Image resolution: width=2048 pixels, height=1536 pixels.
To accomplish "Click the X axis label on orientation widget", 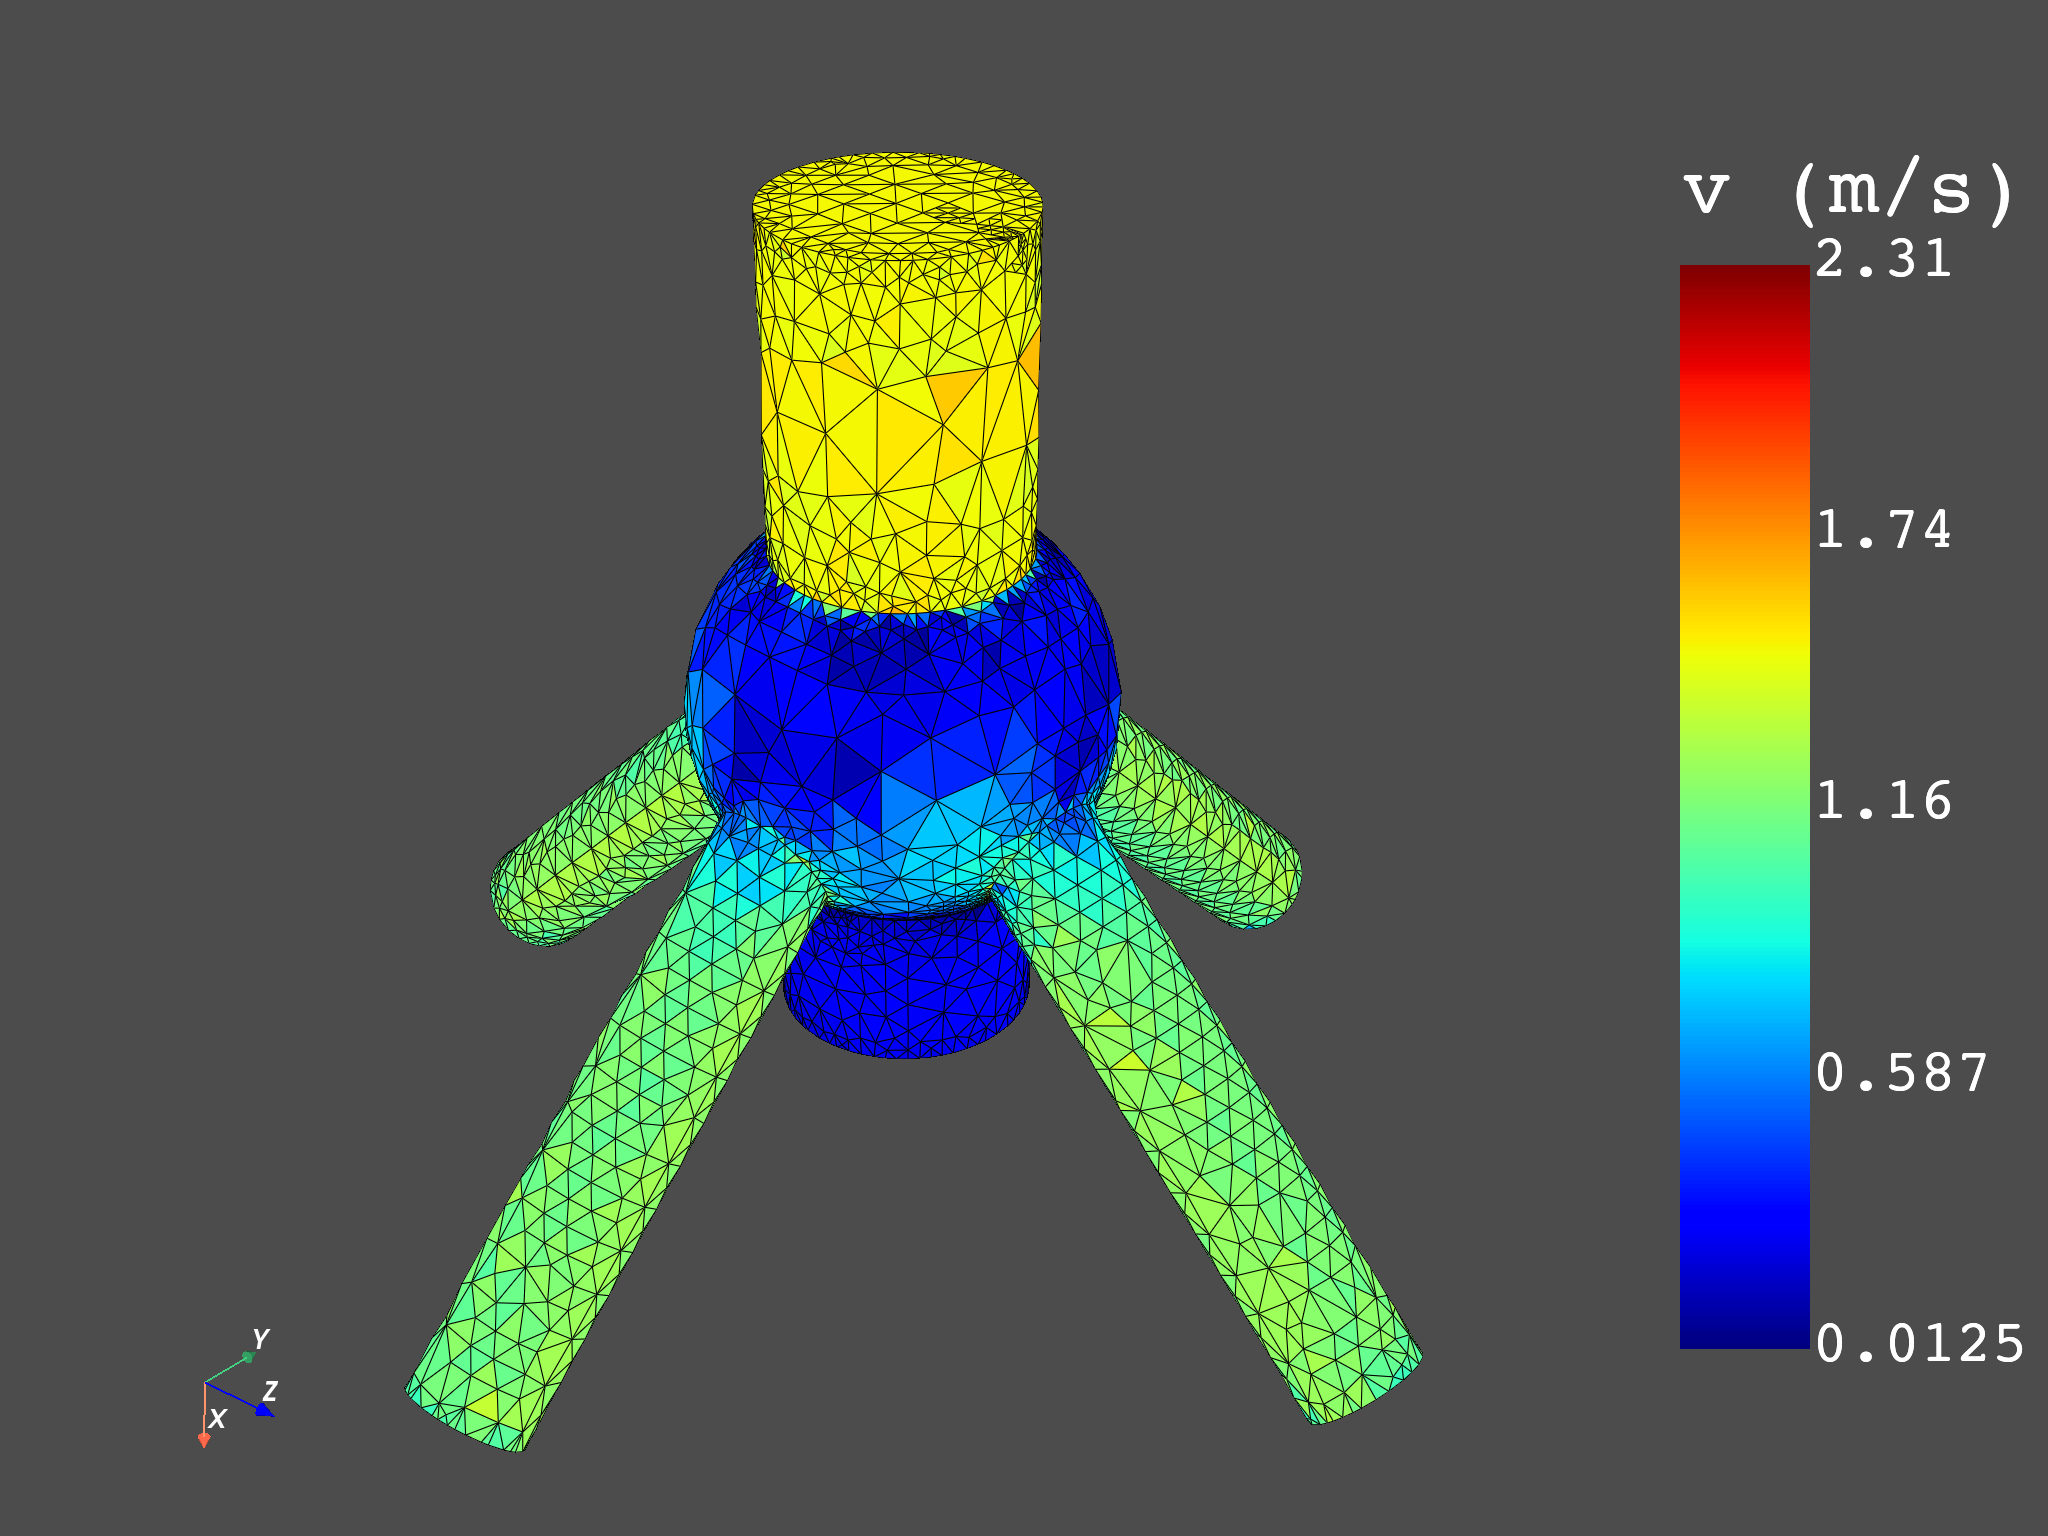I will pos(217,1418).
